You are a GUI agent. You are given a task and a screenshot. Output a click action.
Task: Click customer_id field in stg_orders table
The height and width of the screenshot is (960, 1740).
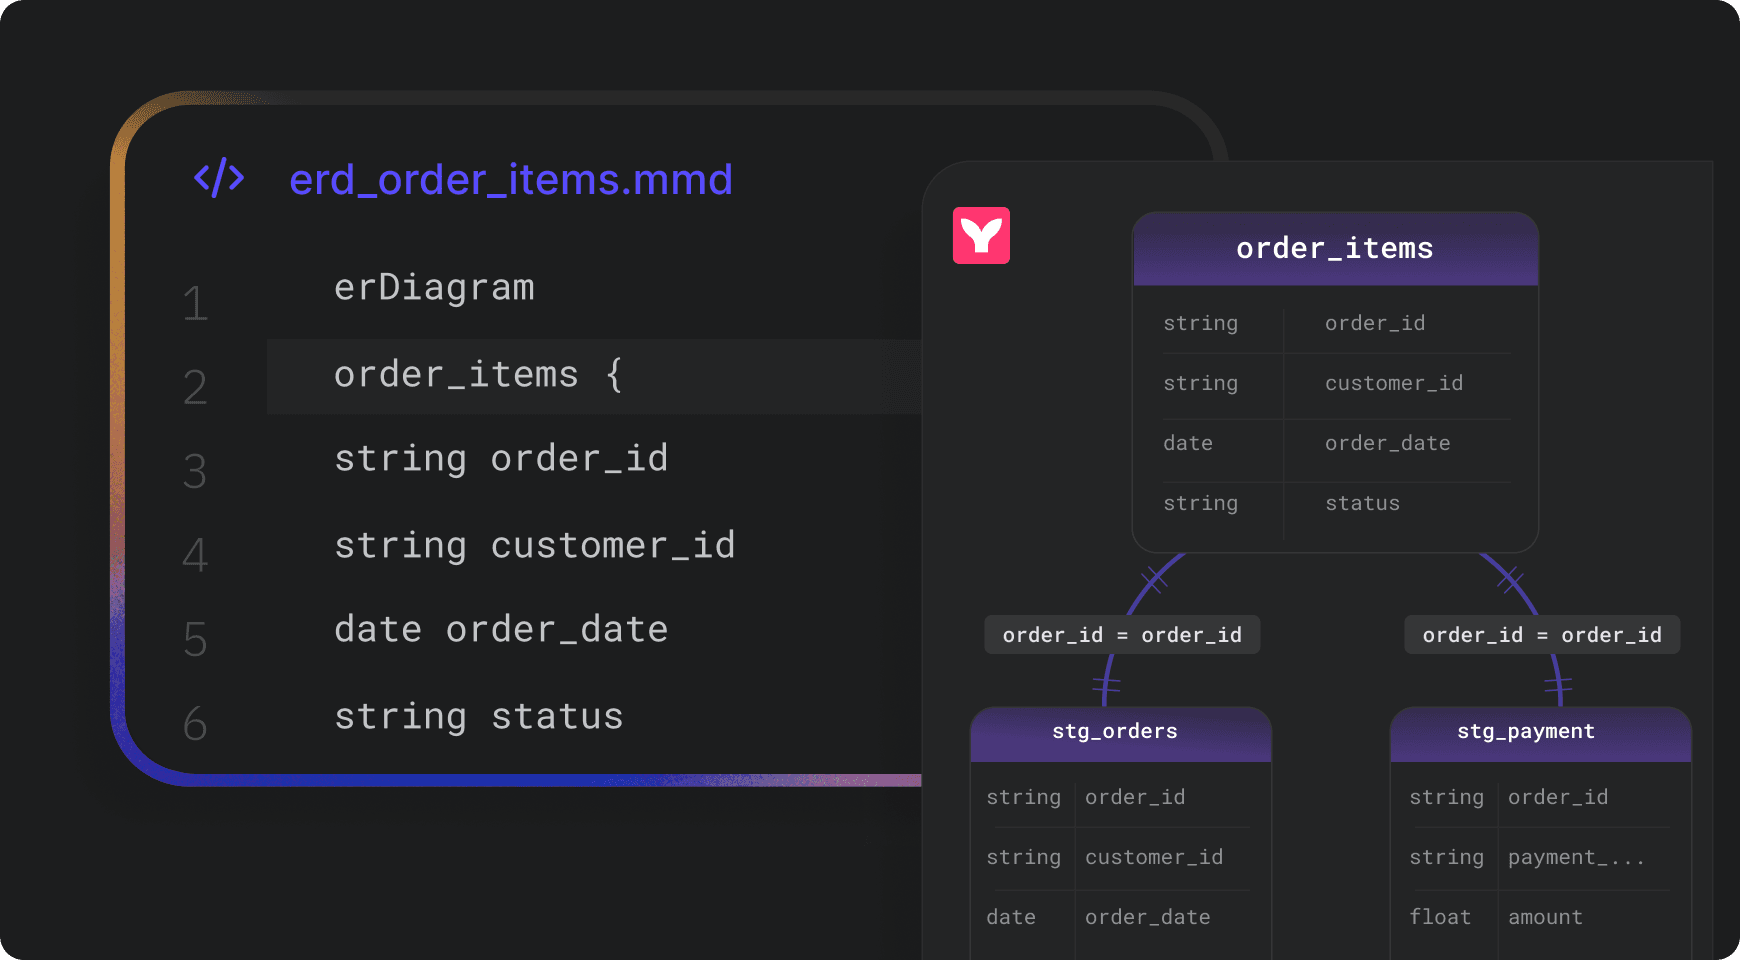[1154, 857]
